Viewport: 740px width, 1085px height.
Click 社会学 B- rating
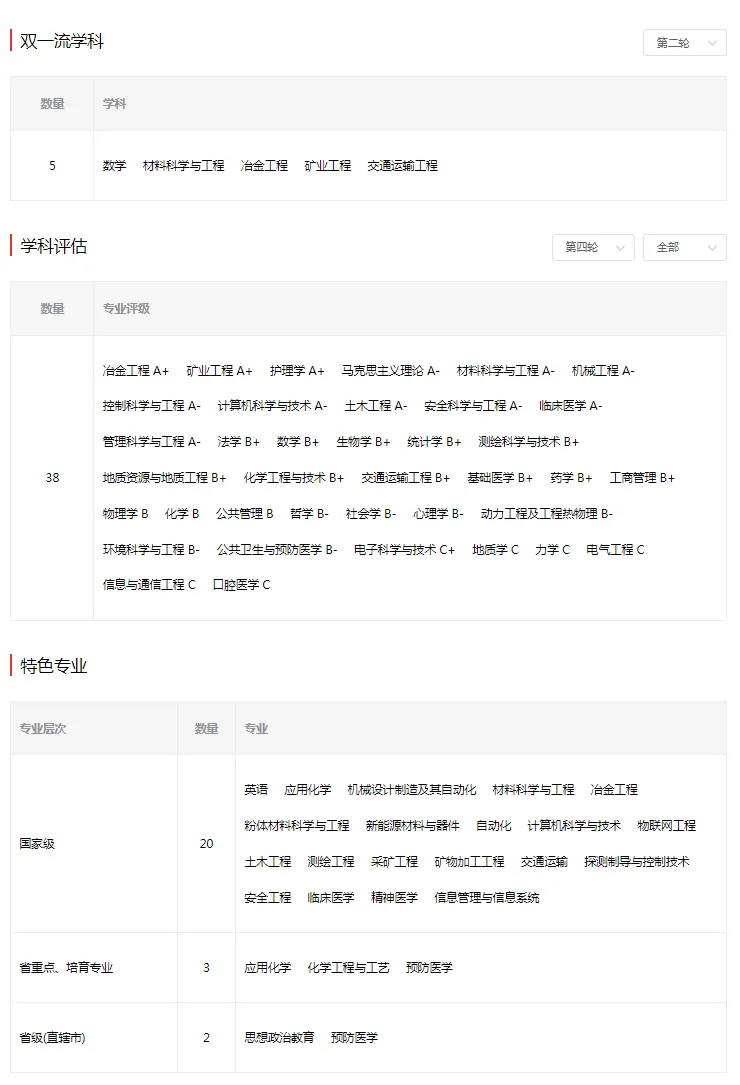pos(371,513)
